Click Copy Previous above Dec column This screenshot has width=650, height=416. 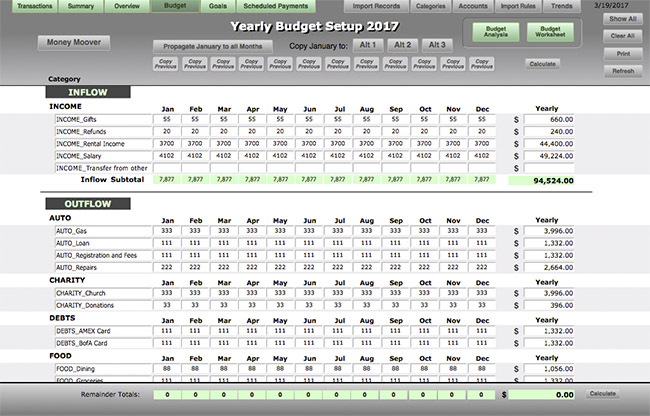[482, 64]
